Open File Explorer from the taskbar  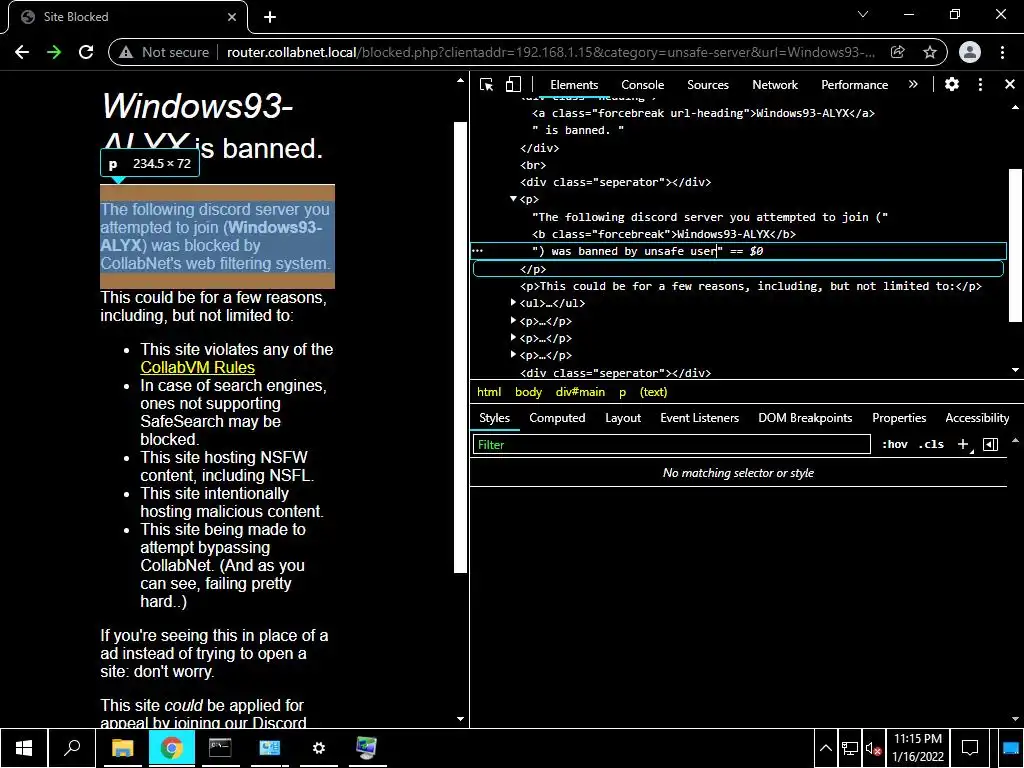click(x=122, y=748)
